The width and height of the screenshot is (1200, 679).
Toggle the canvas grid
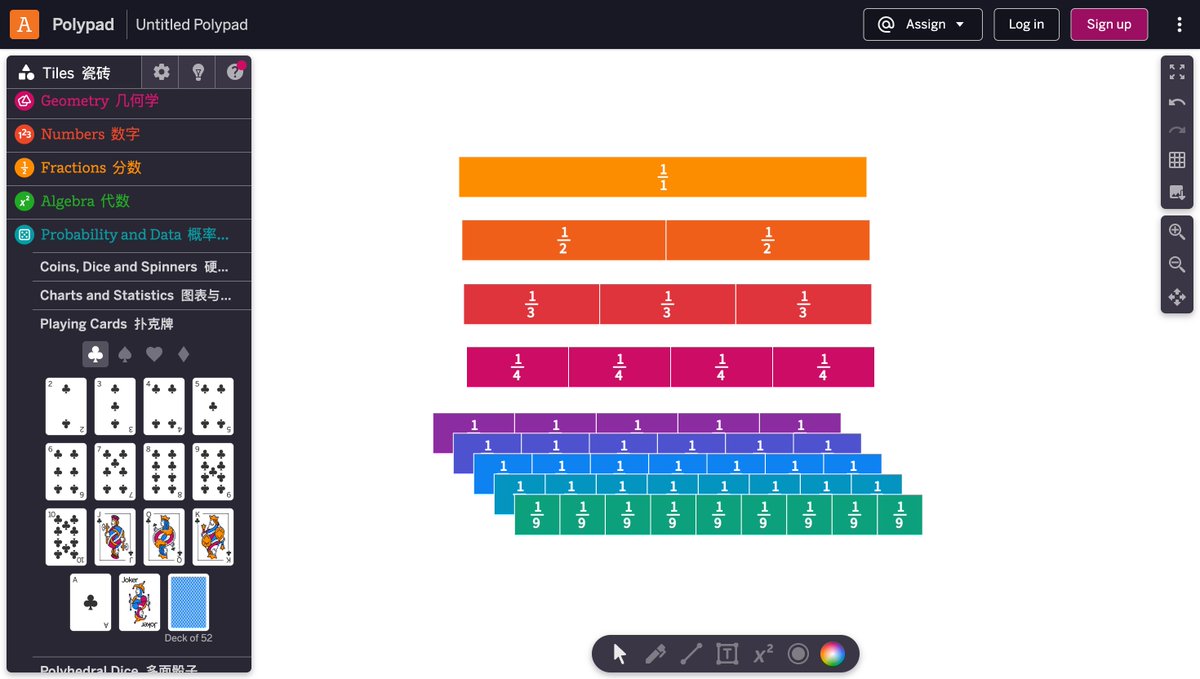click(x=1177, y=160)
